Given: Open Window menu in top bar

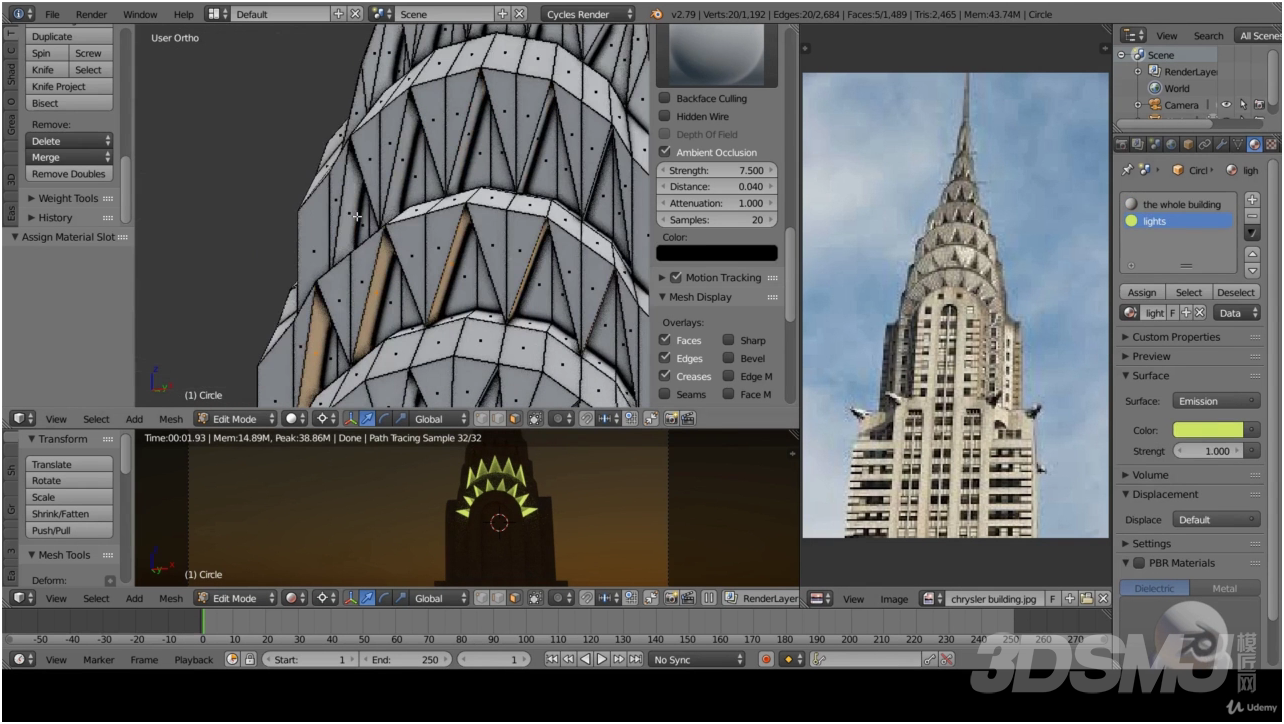Looking at the screenshot, I should pyautogui.click(x=140, y=15).
